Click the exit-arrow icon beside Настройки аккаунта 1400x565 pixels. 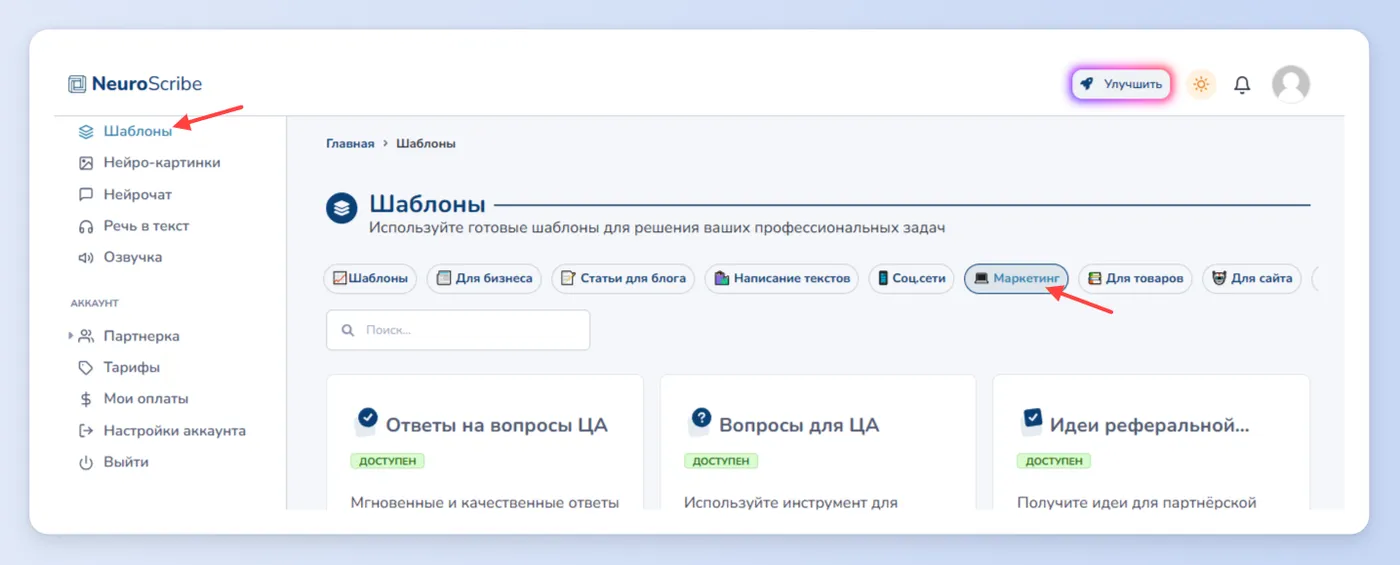pyautogui.click(x=86, y=431)
